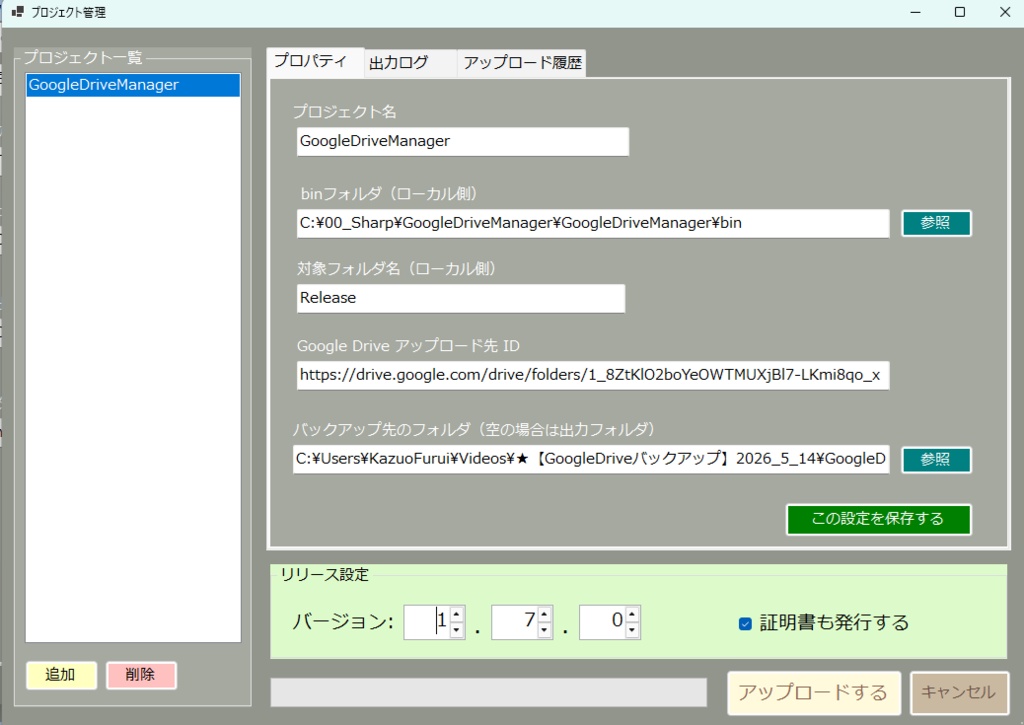
Task: Maximize the プロジェクト管理 window
Action: pos(960,12)
